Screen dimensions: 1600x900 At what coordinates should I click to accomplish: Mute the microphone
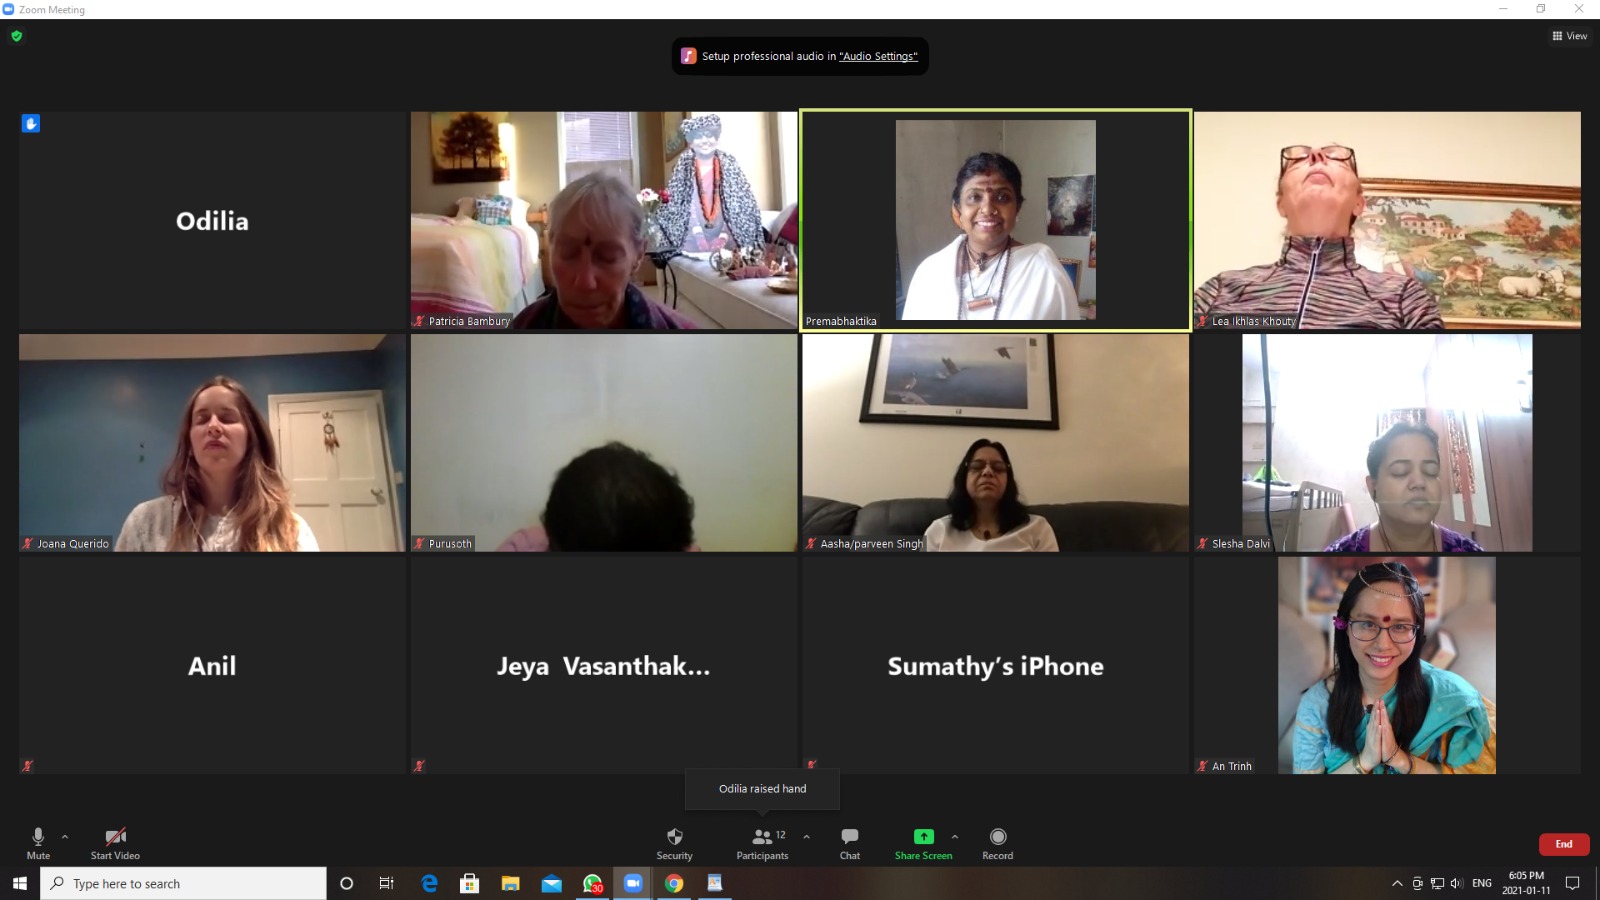tap(38, 838)
